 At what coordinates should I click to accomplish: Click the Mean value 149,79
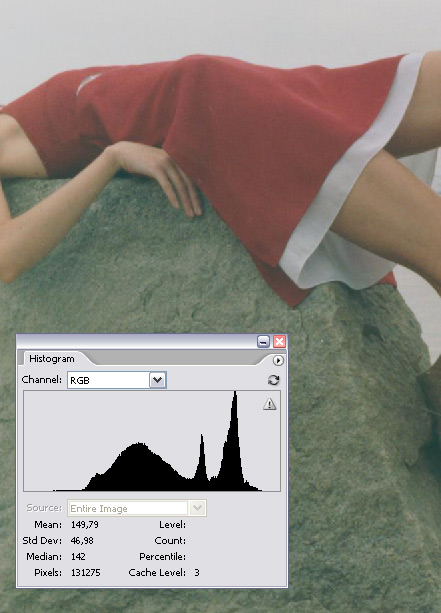(85, 525)
